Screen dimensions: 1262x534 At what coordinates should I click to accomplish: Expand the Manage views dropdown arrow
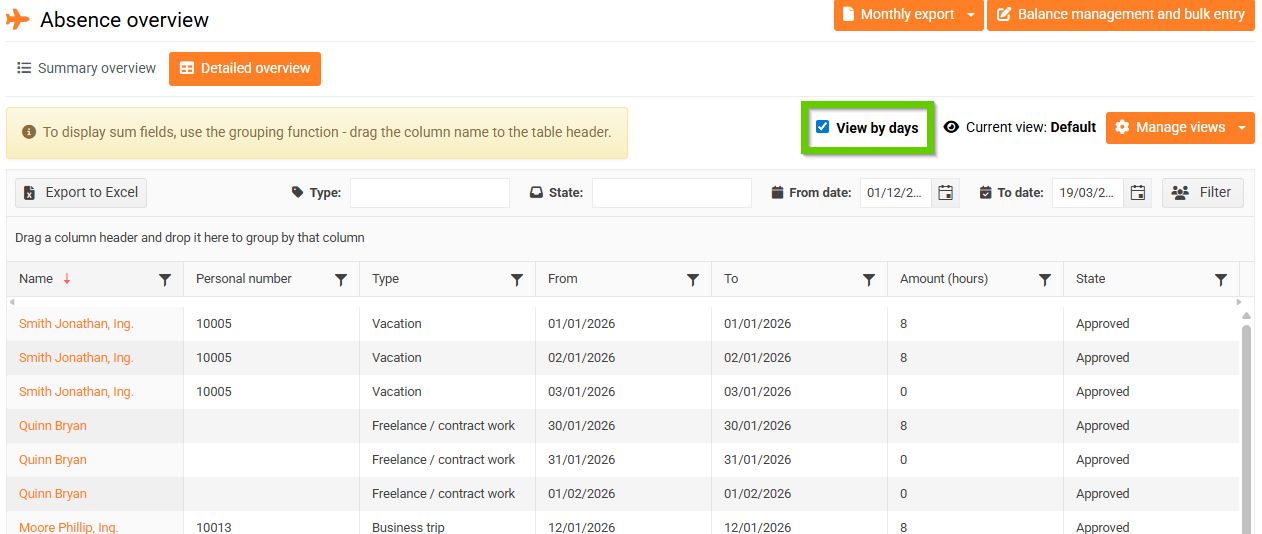pyautogui.click(x=1242, y=128)
